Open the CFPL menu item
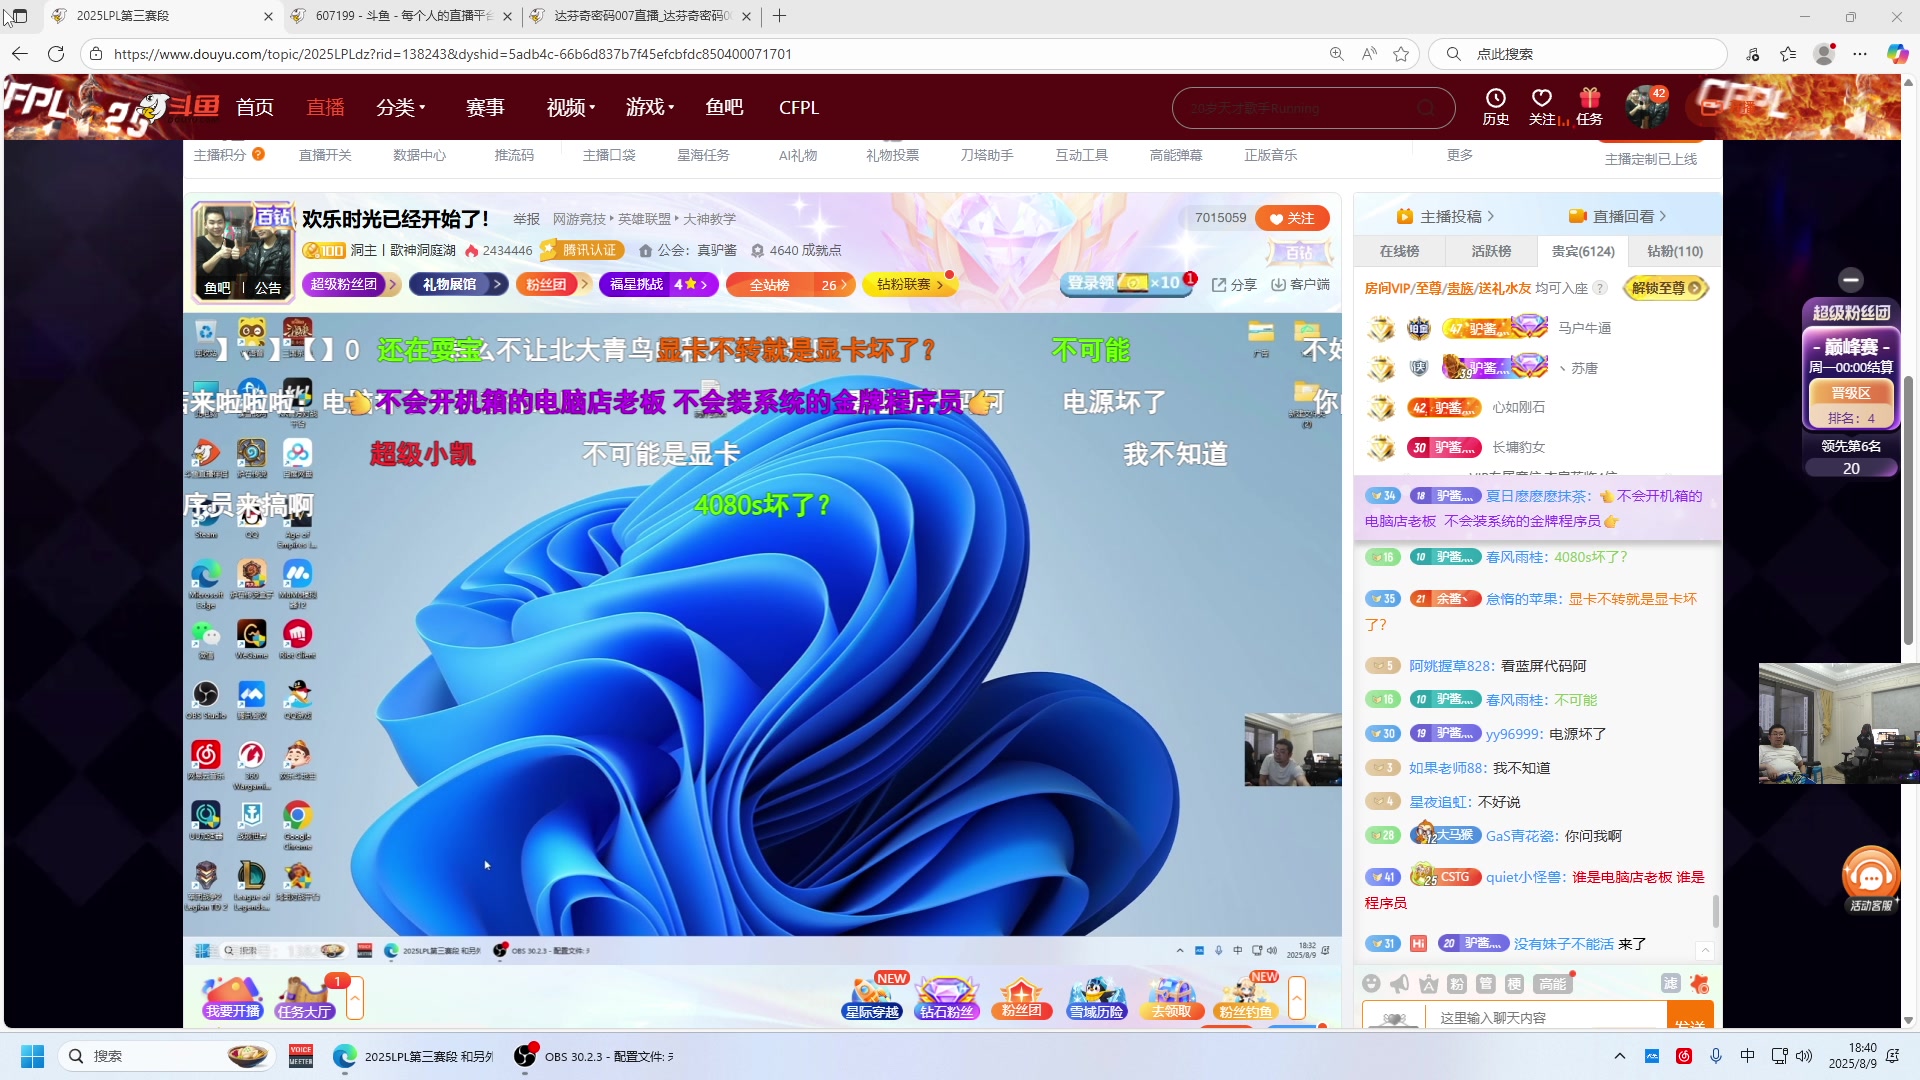Viewport: 1920px width, 1080px height. pyautogui.click(x=799, y=107)
